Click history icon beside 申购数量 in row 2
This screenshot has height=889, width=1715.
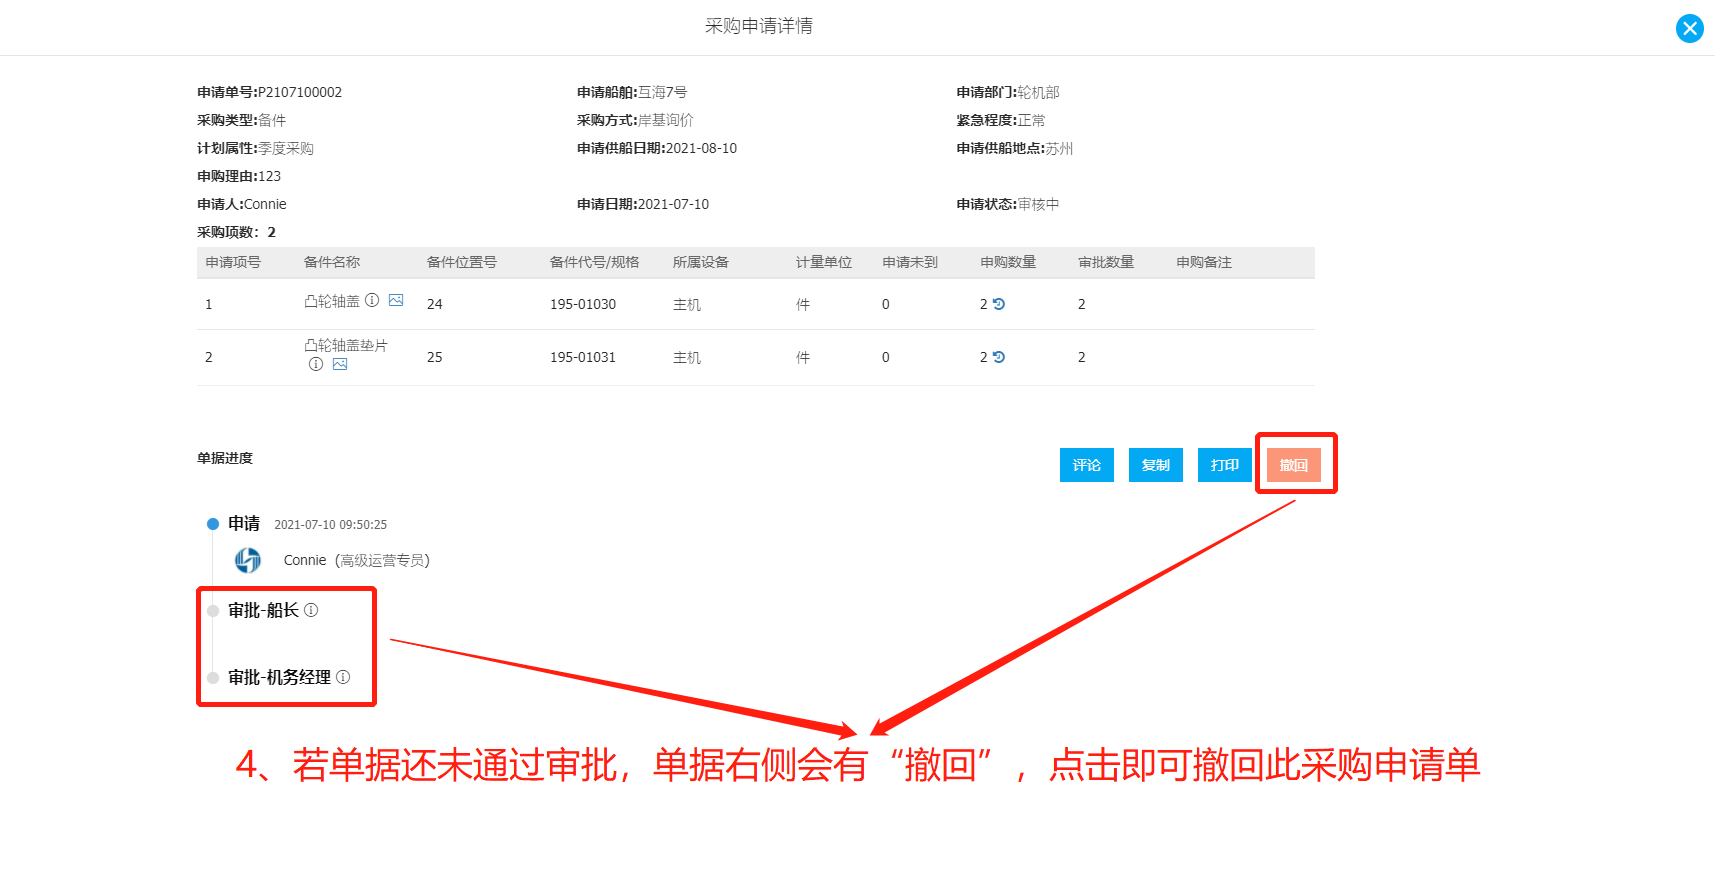coord(998,357)
